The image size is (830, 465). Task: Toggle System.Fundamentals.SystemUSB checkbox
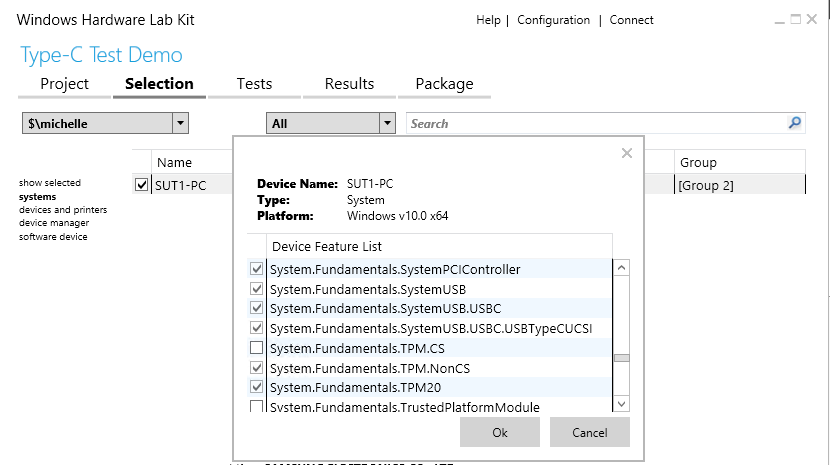[256, 289]
